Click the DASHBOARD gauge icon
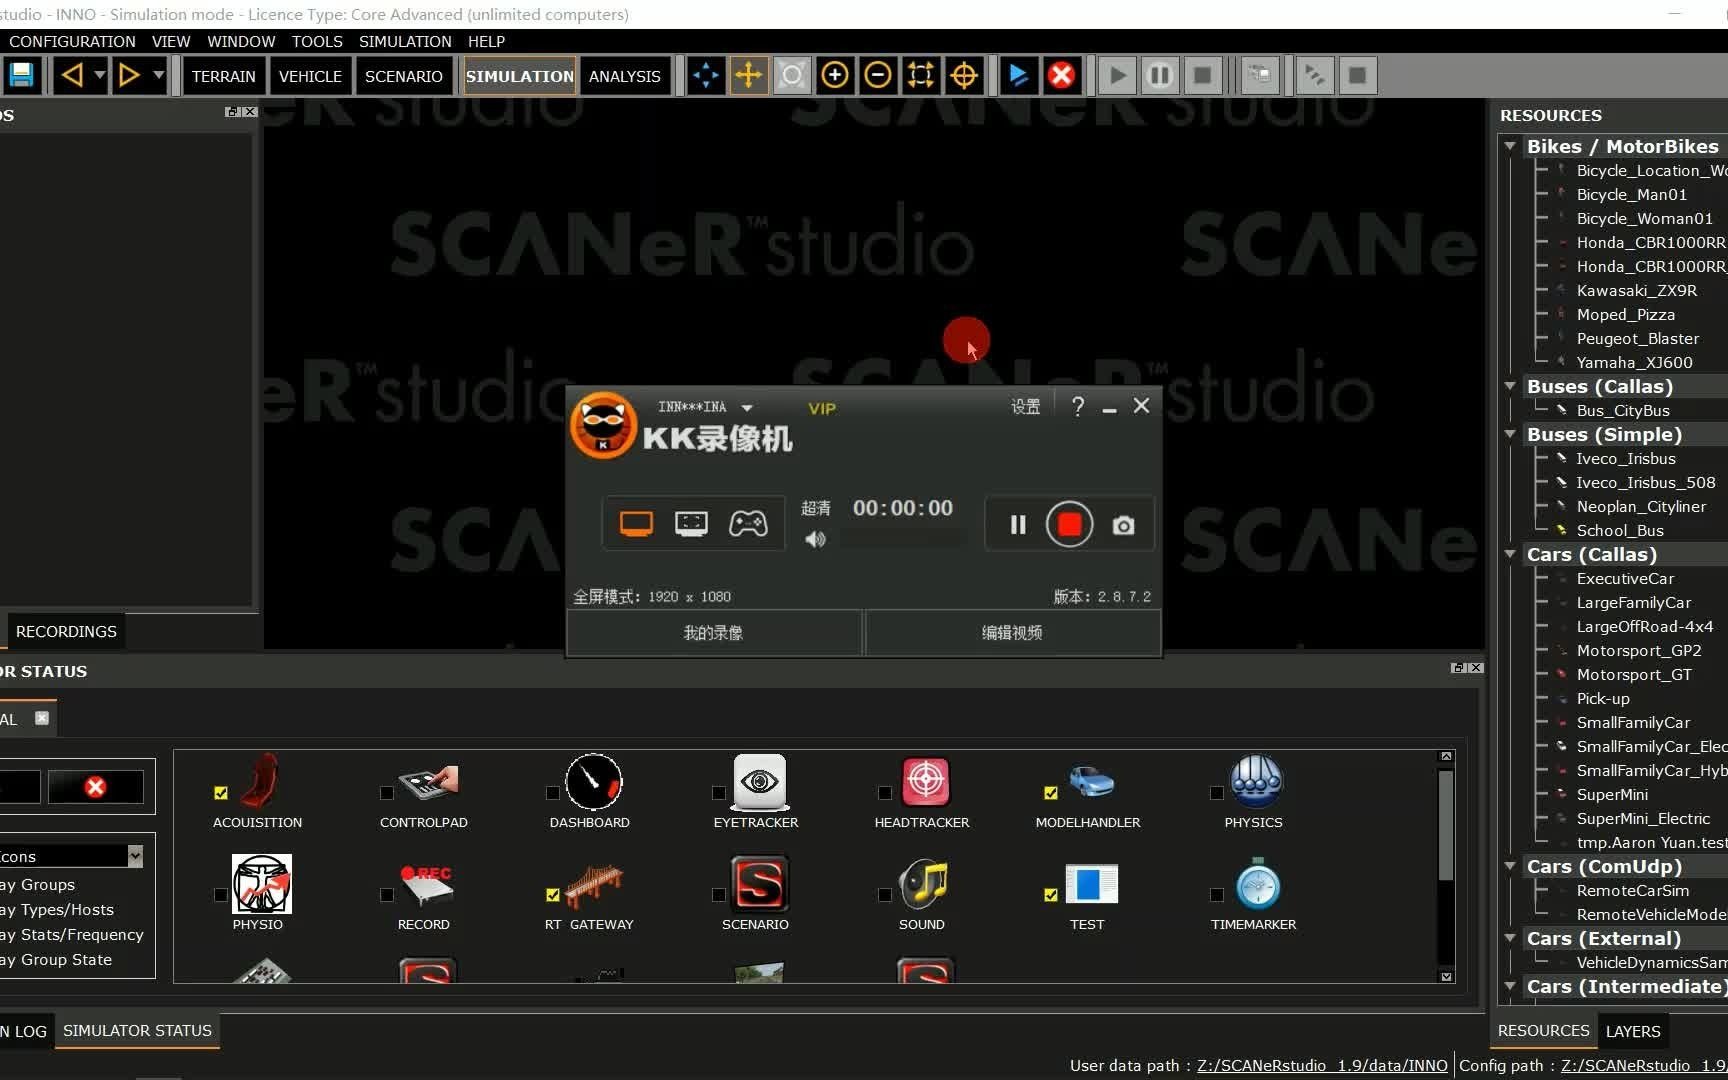This screenshot has height=1080, width=1728. pyautogui.click(x=593, y=782)
